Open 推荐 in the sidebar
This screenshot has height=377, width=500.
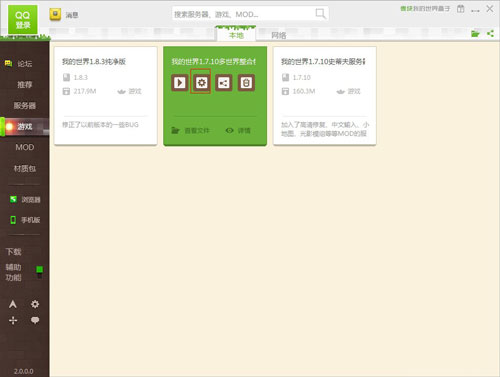coord(25,85)
